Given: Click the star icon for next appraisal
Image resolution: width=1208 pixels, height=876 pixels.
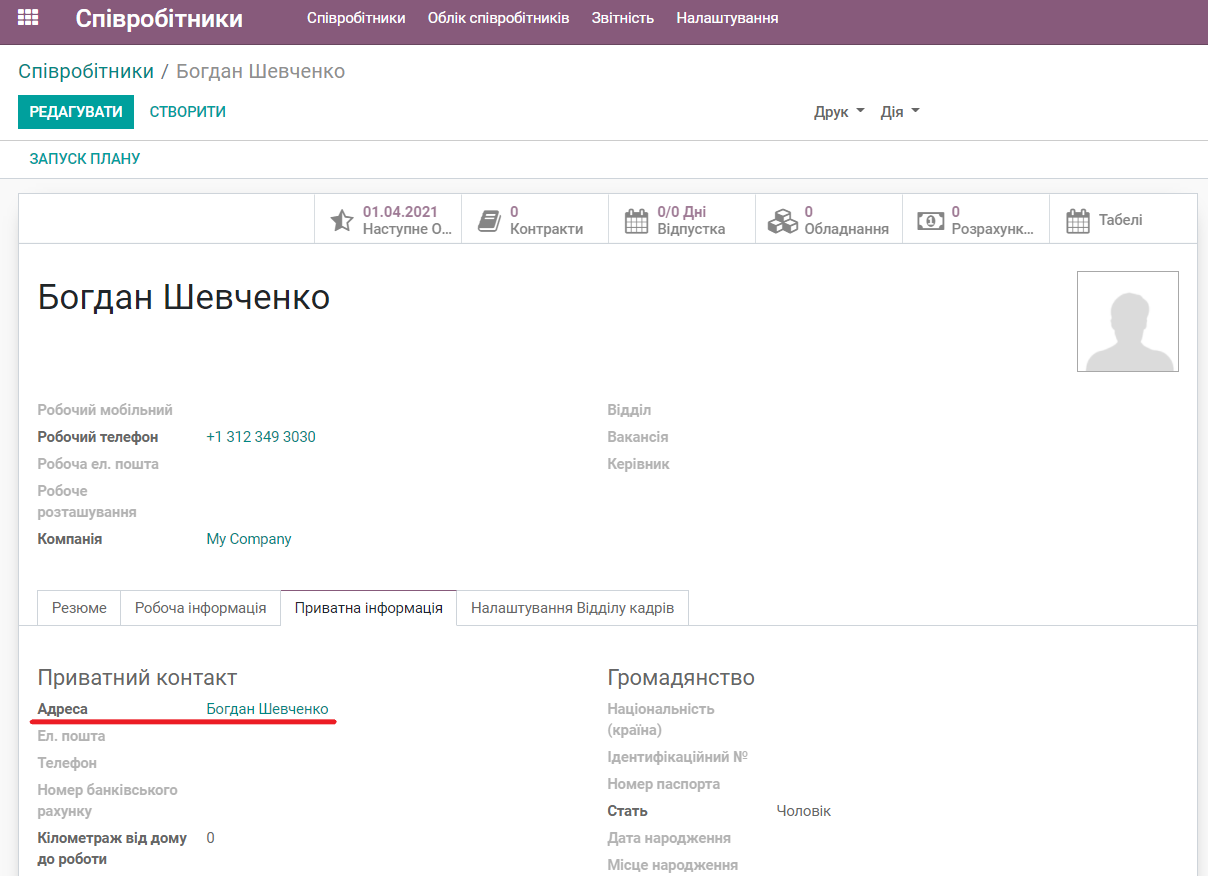Looking at the screenshot, I should click(x=341, y=219).
